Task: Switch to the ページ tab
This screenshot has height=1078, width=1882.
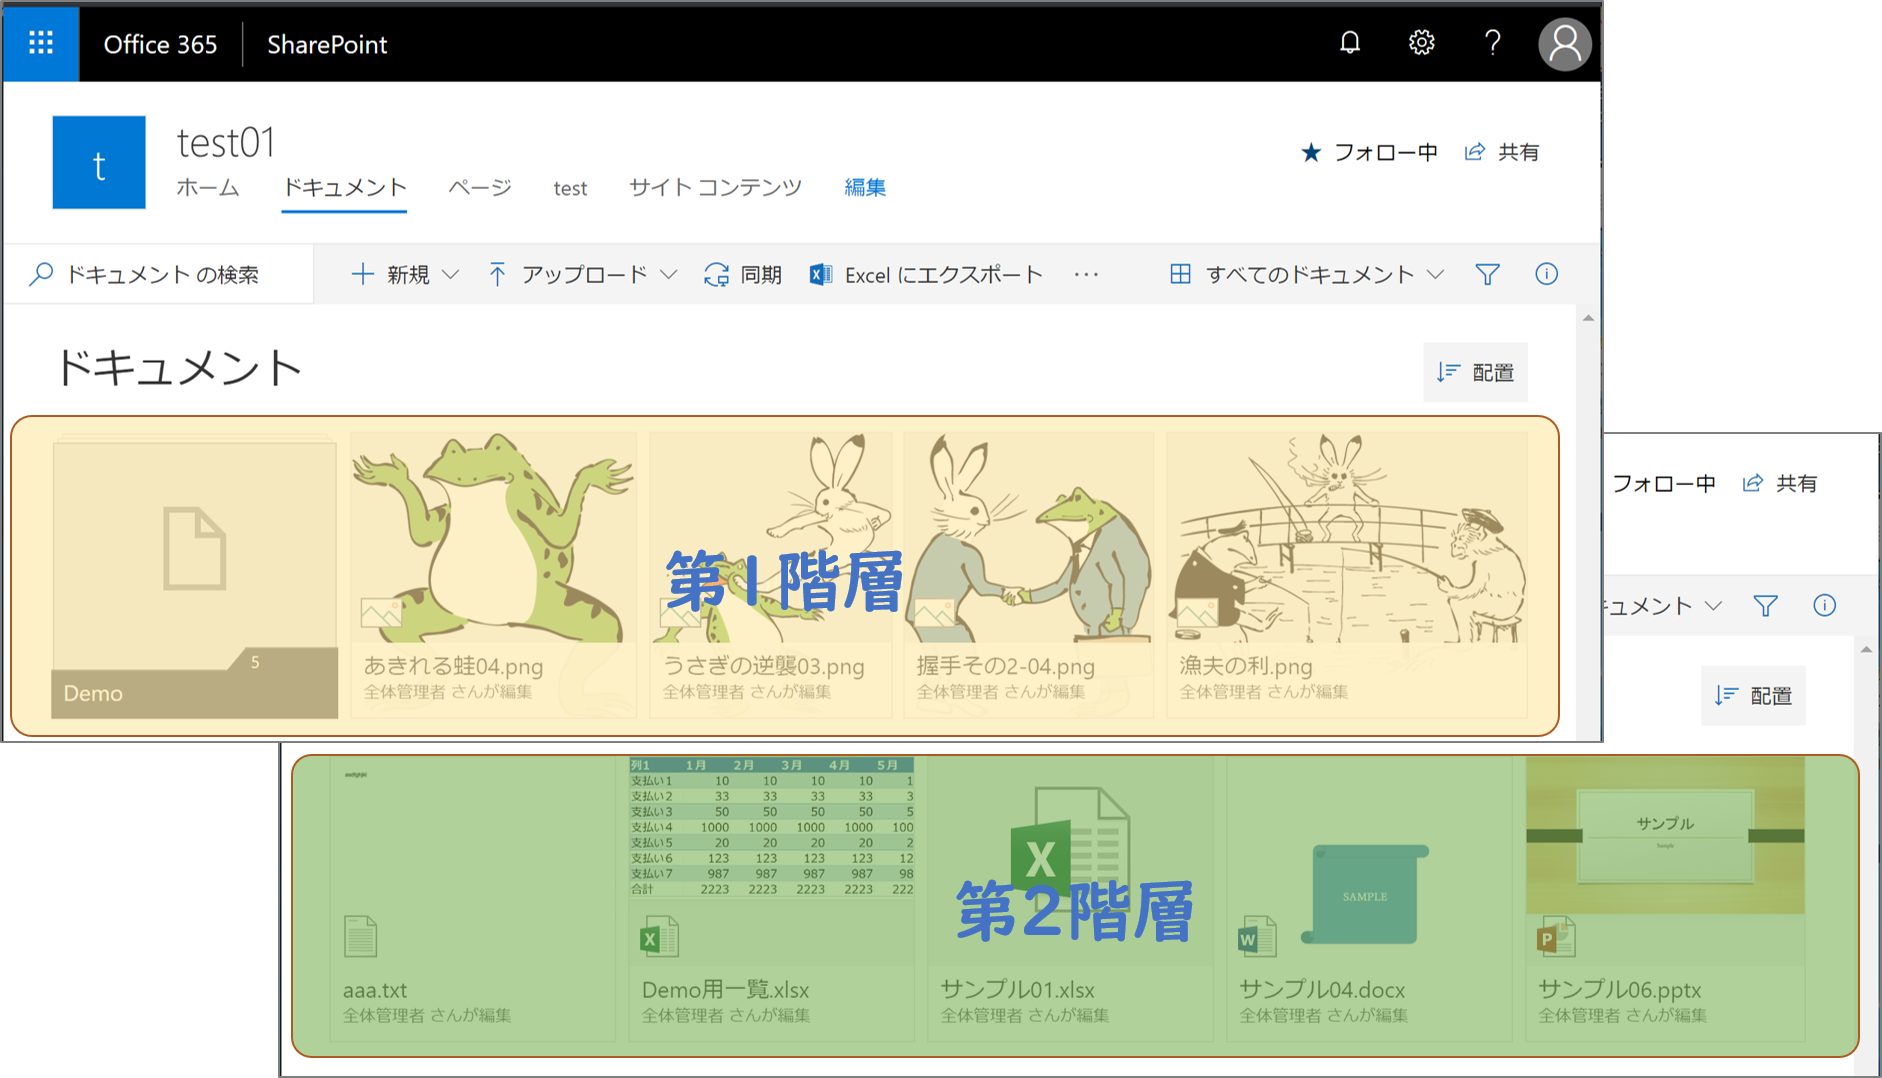Action: [479, 188]
